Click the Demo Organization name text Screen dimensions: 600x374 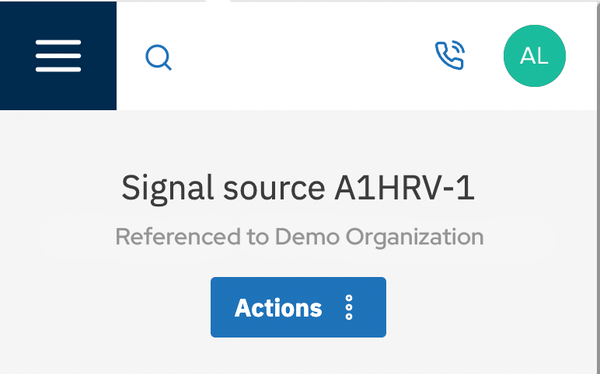click(379, 237)
